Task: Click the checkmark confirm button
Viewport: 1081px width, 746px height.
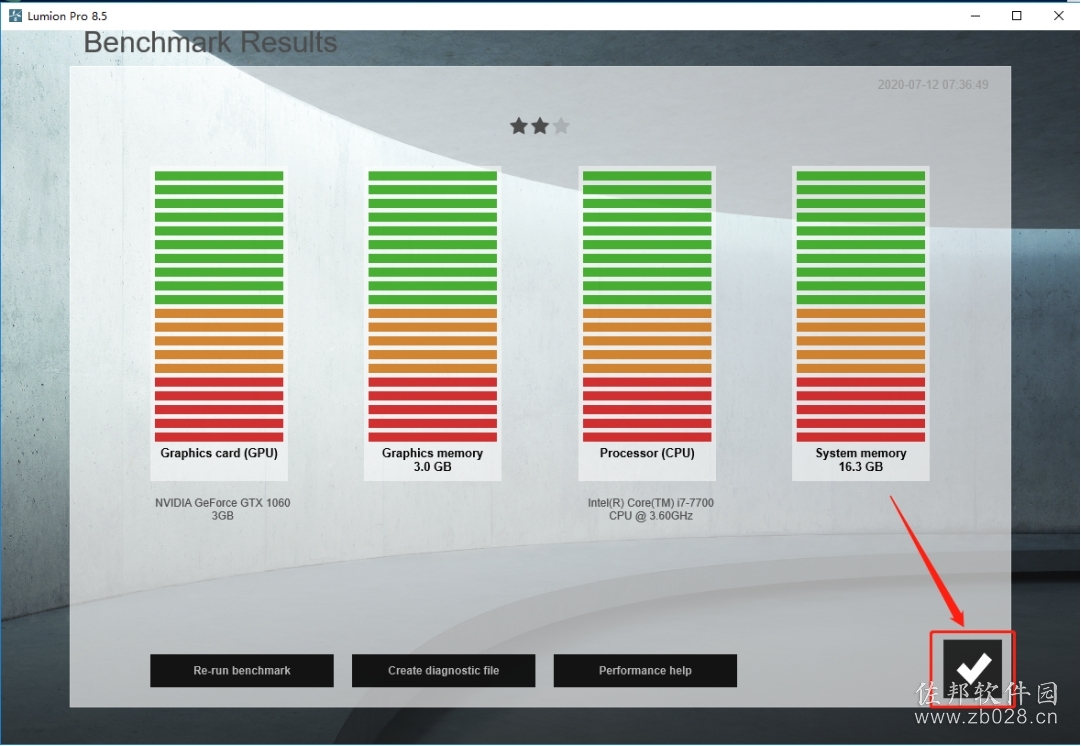Action: [x=972, y=669]
